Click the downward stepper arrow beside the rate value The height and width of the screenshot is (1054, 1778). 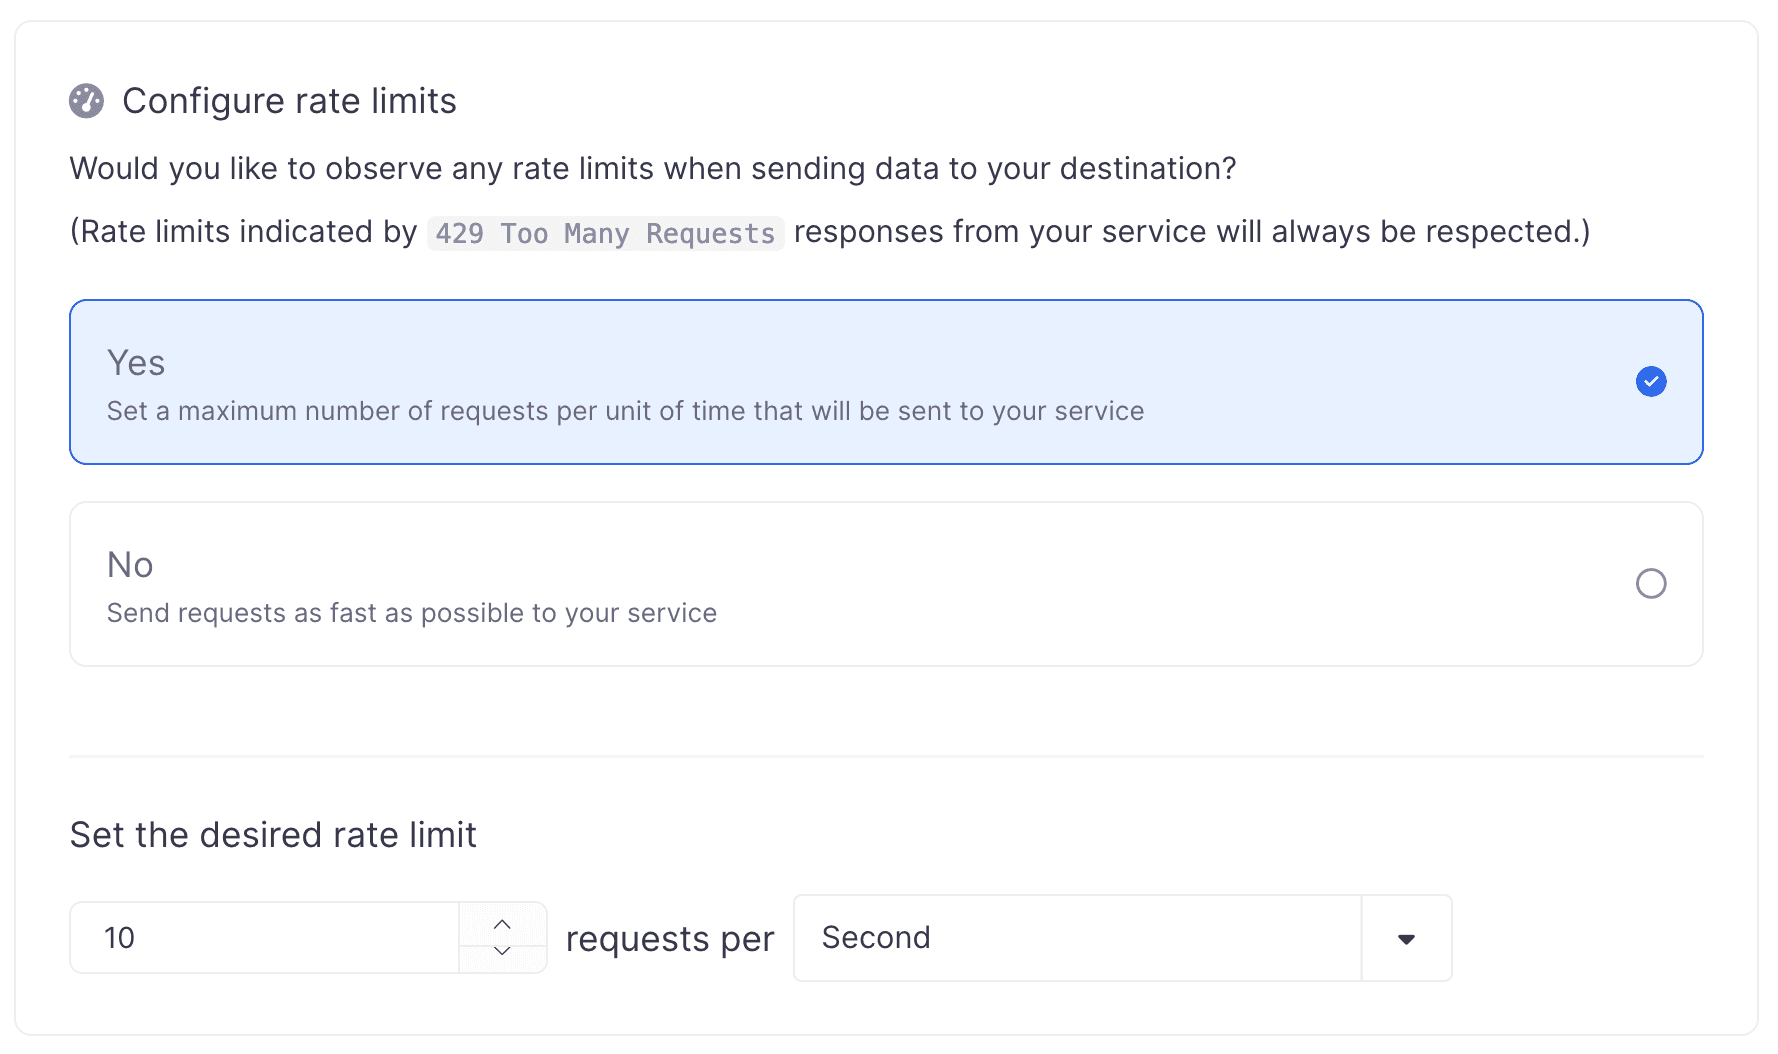[503, 952]
